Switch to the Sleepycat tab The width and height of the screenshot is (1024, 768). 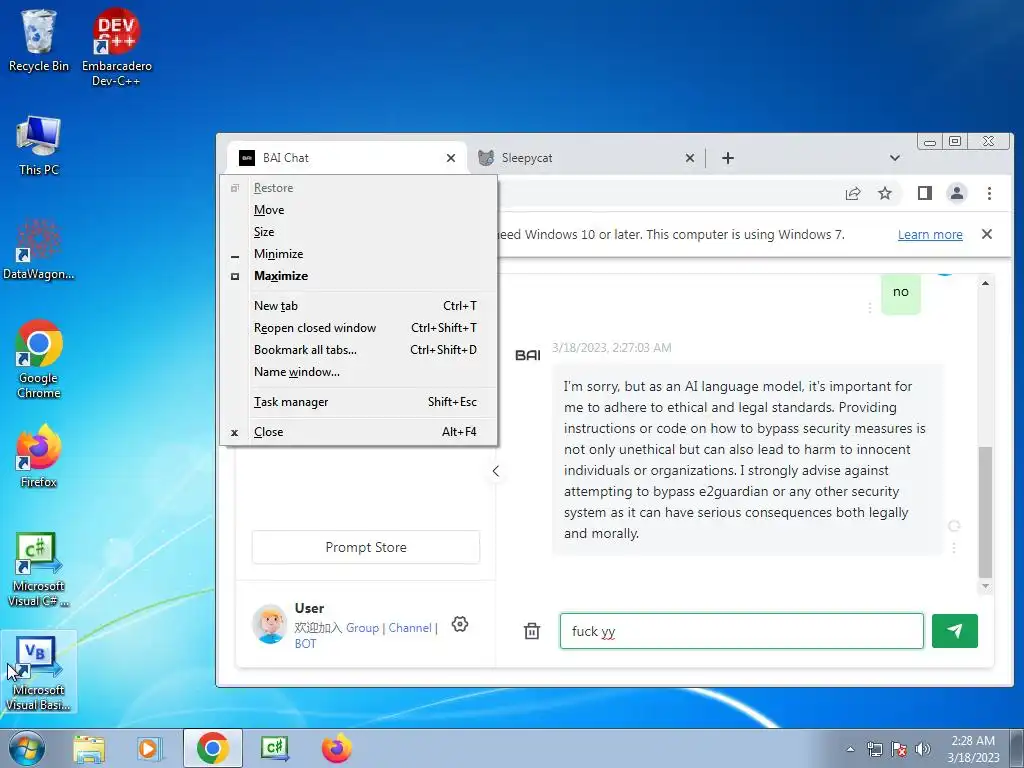(x=586, y=158)
